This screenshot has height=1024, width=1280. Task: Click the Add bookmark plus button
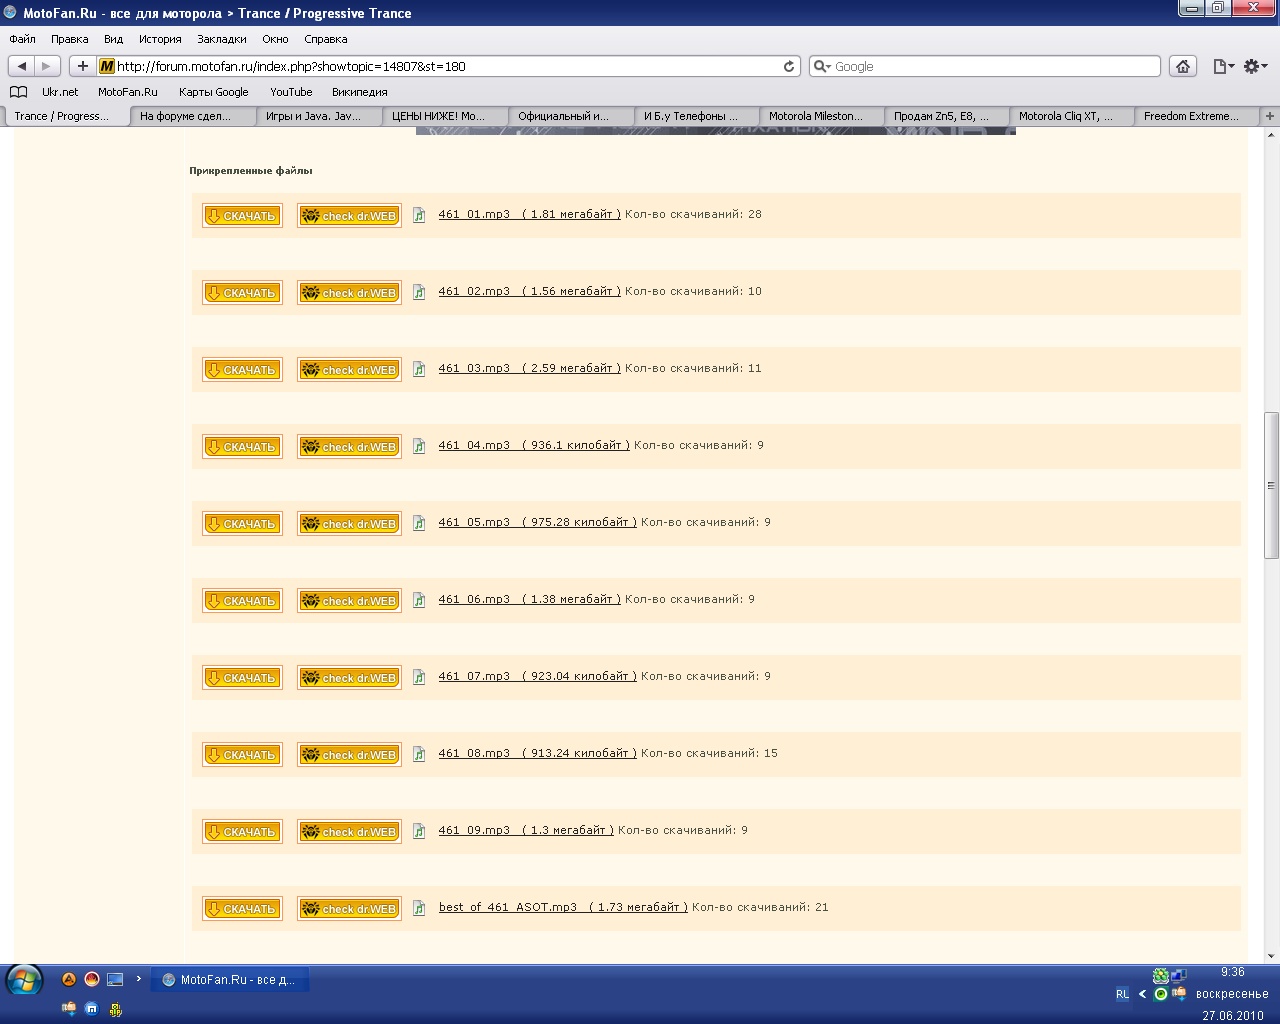pyautogui.click(x=82, y=66)
